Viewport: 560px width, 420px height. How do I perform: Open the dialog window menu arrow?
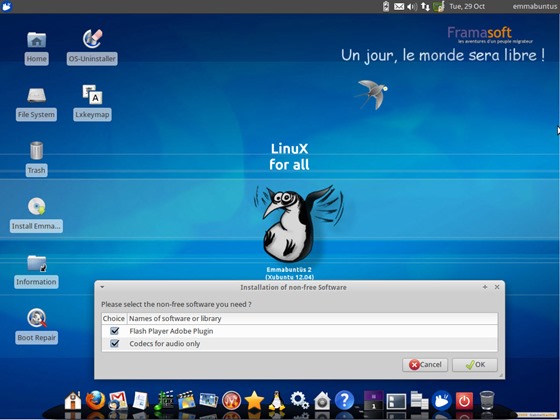(x=102, y=287)
